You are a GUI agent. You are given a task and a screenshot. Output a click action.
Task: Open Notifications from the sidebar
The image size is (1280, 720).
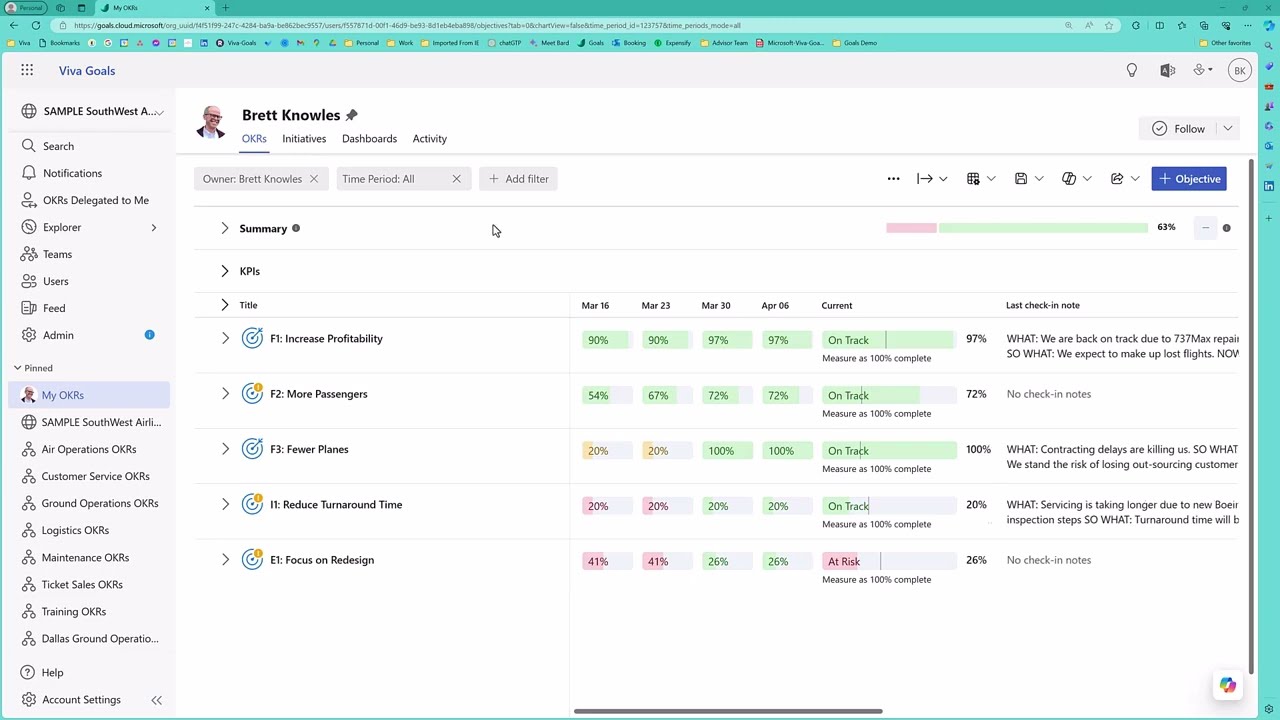72,173
